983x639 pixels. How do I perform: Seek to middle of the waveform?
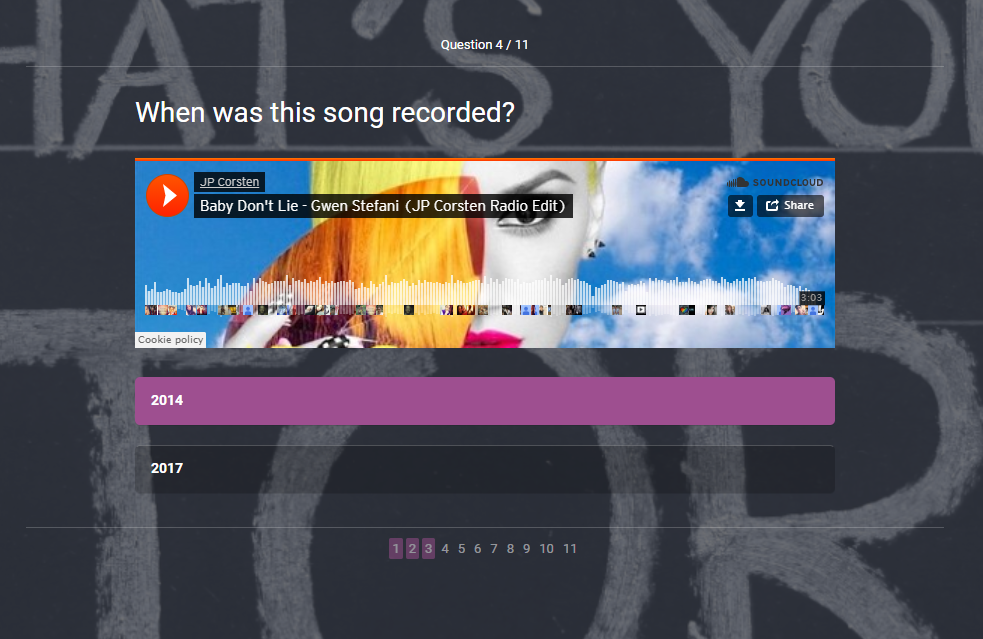coord(484,292)
